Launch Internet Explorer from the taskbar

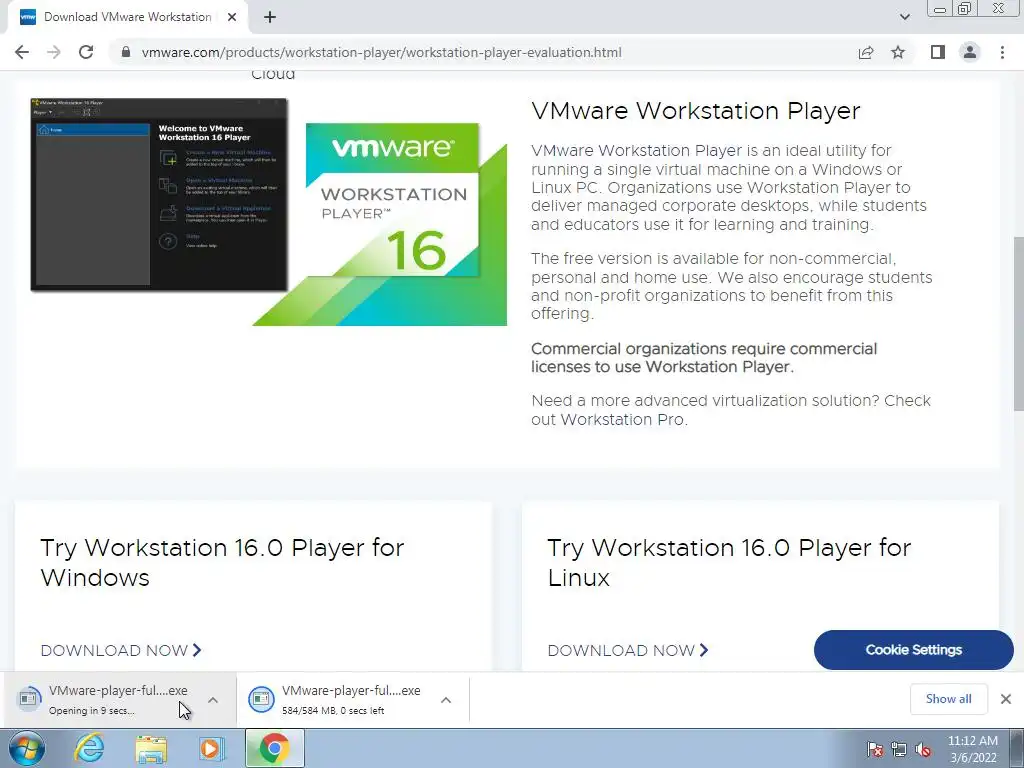89,748
